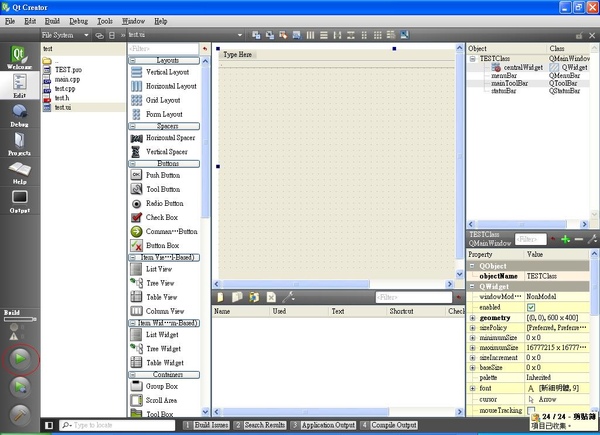This screenshot has height=435, width=600.
Task: Expand the font property
Action: click(x=473, y=388)
